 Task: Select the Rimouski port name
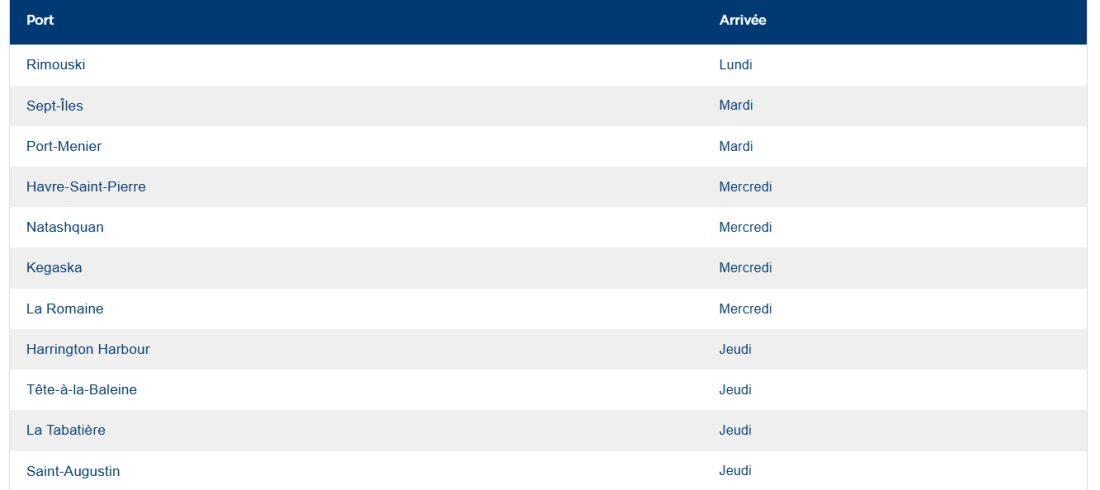(x=57, y=65)
